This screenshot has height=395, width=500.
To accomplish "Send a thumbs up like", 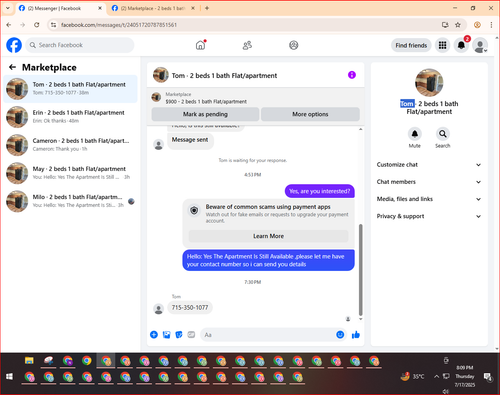I will (356, 335).
